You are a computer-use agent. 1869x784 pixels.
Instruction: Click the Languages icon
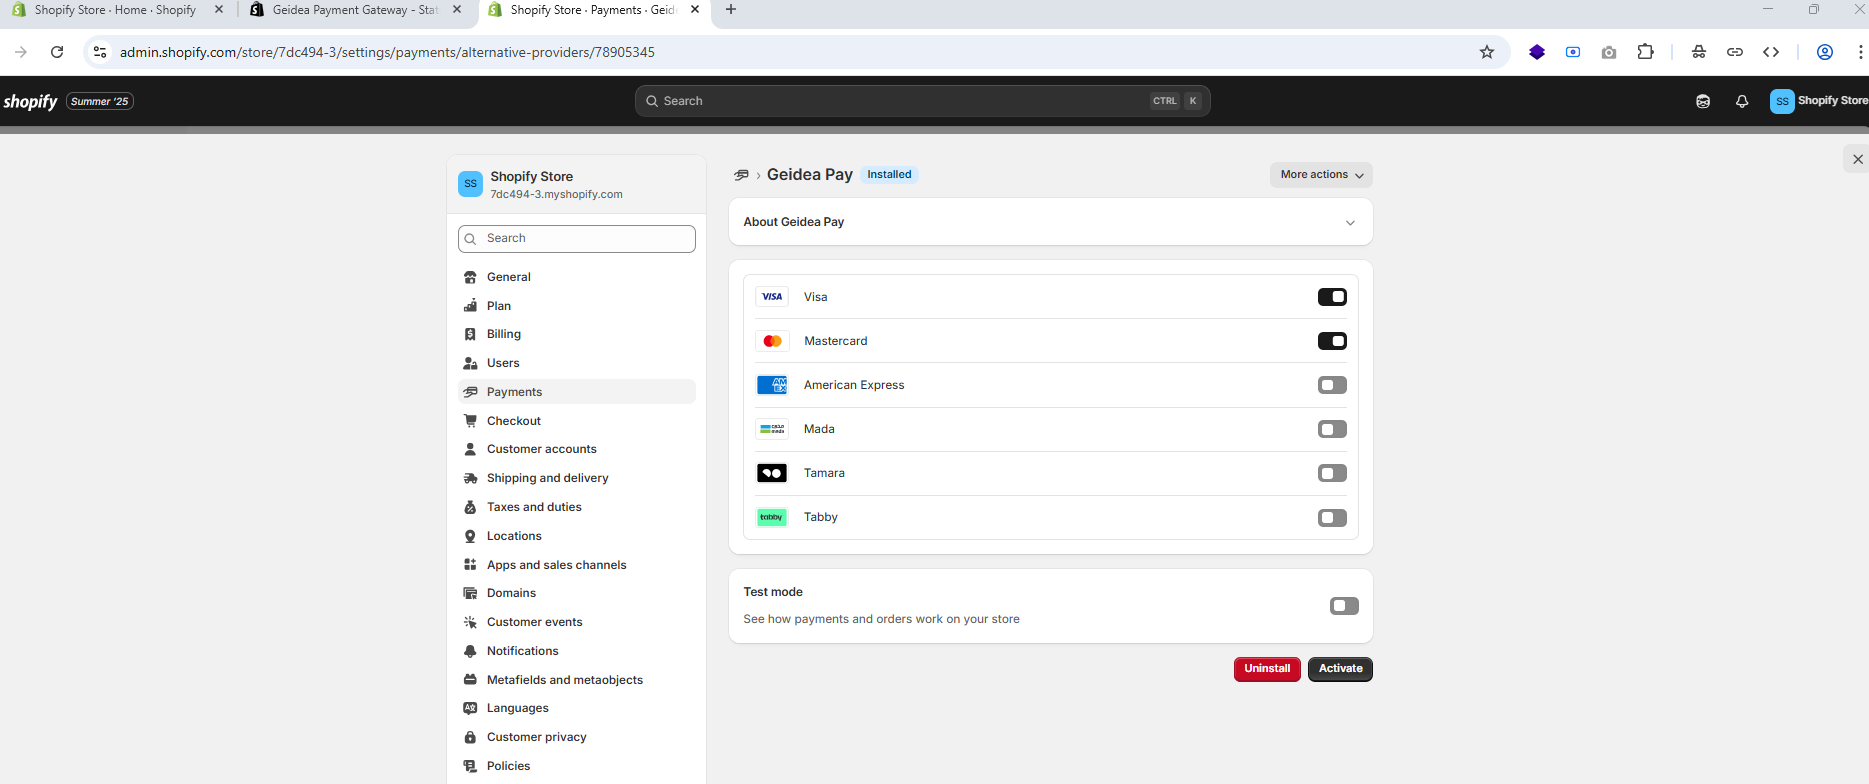[470, 708]
